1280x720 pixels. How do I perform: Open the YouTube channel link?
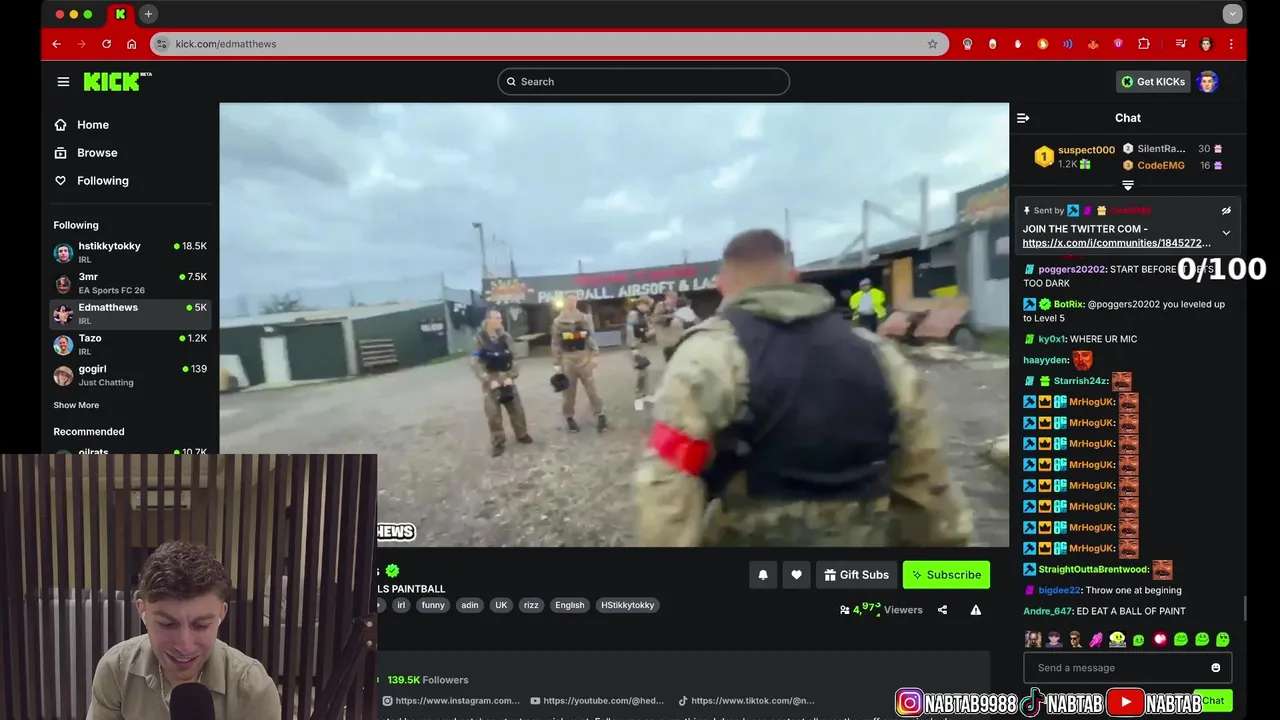click(x=597, y=701)
